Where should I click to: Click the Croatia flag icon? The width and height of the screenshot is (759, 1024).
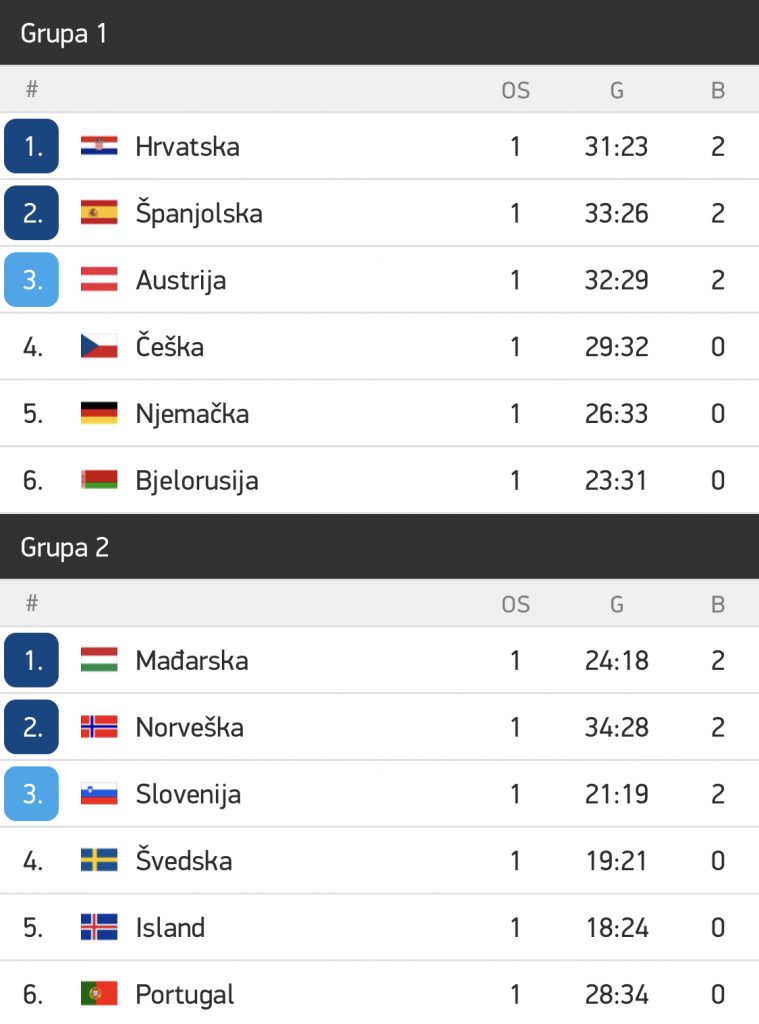coord(99,146)
